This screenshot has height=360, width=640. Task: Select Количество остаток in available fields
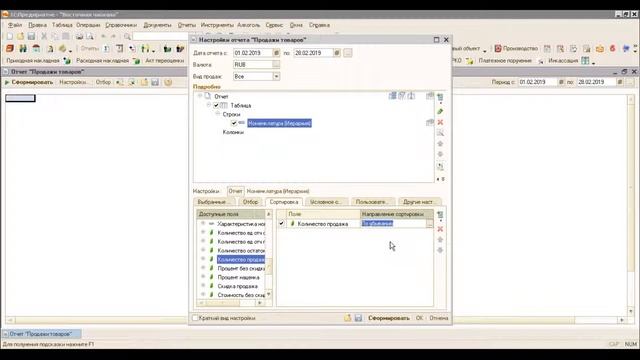point(241,250)
